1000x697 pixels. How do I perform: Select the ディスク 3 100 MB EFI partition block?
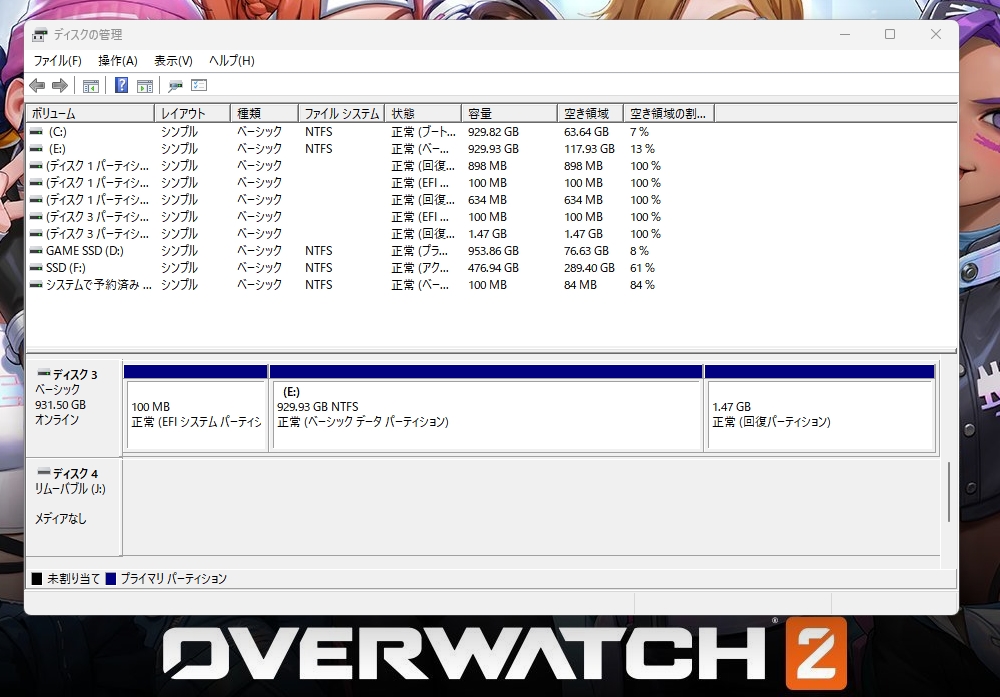(196, 408)
